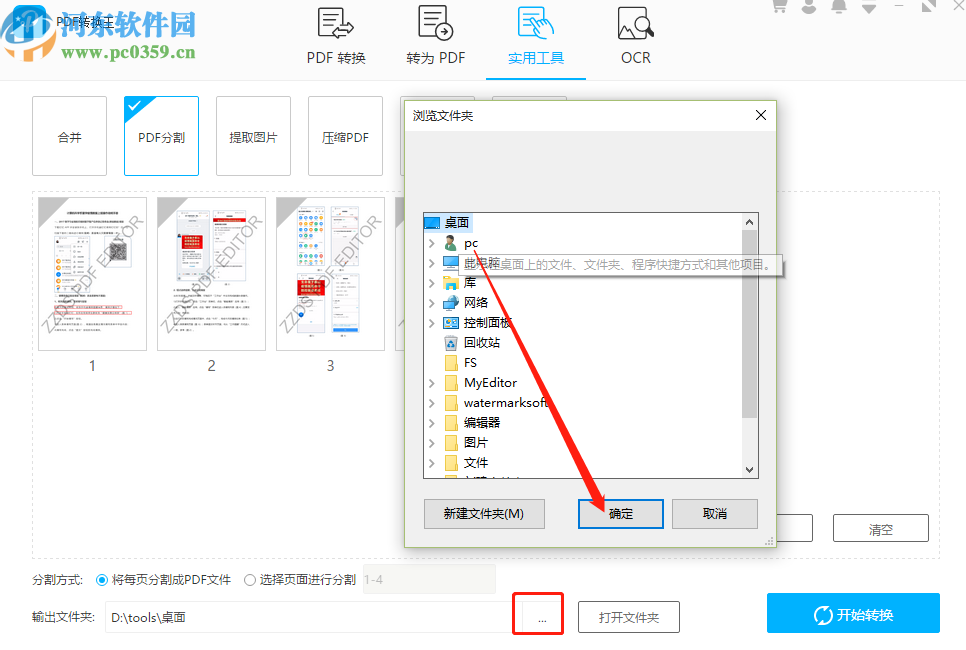The image size is (966, 650).
Task: Select the pc user folder
Action: click(x=471, y=243)
